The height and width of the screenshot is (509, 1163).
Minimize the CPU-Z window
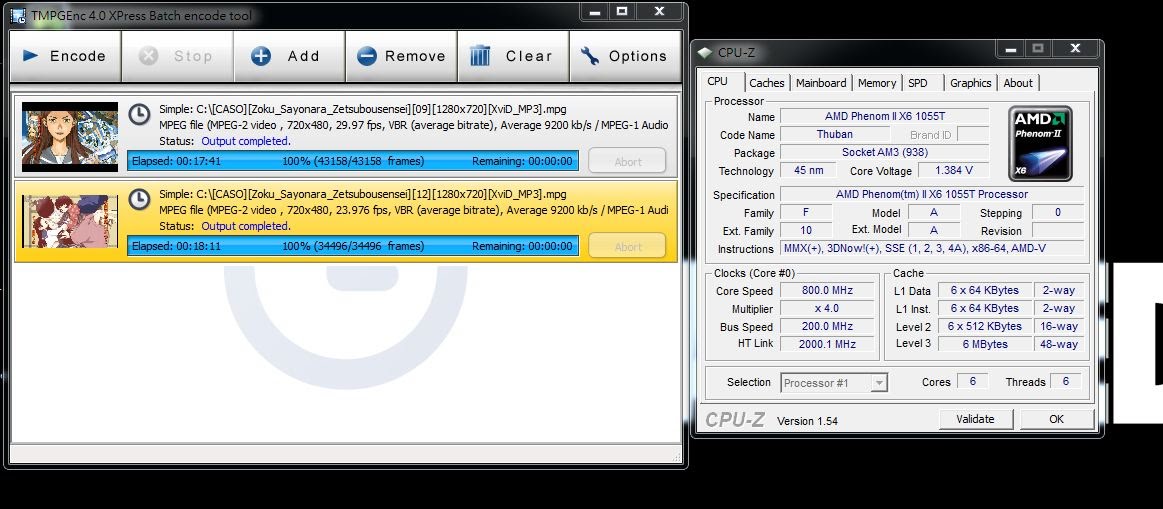click(1011, 50)
